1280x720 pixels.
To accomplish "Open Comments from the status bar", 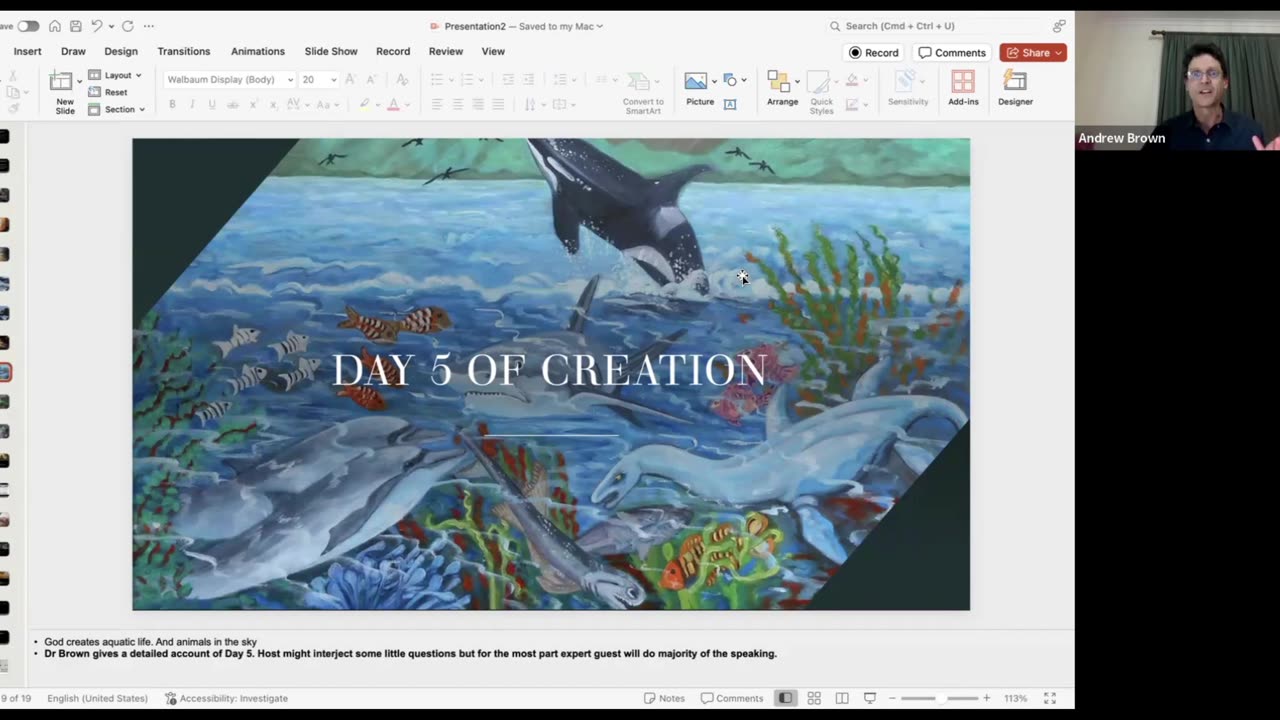I will click(732, 698).
